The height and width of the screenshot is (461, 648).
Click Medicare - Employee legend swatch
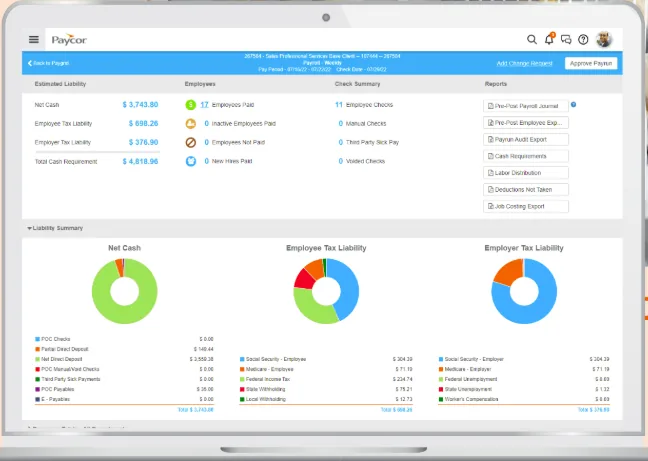pyautogui.click(x=242, y=369)
